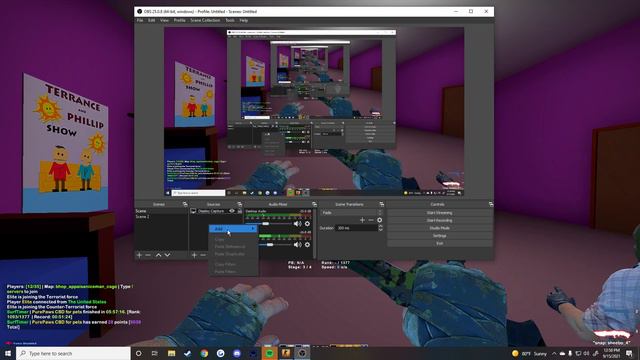
Task: Remove the selected scene with the minus icon
Action: tap(148, 255)
